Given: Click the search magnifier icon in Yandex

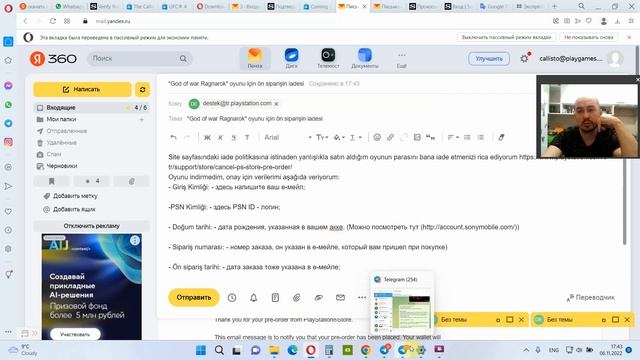Looking at the screenshot, I should pos(183,59).
